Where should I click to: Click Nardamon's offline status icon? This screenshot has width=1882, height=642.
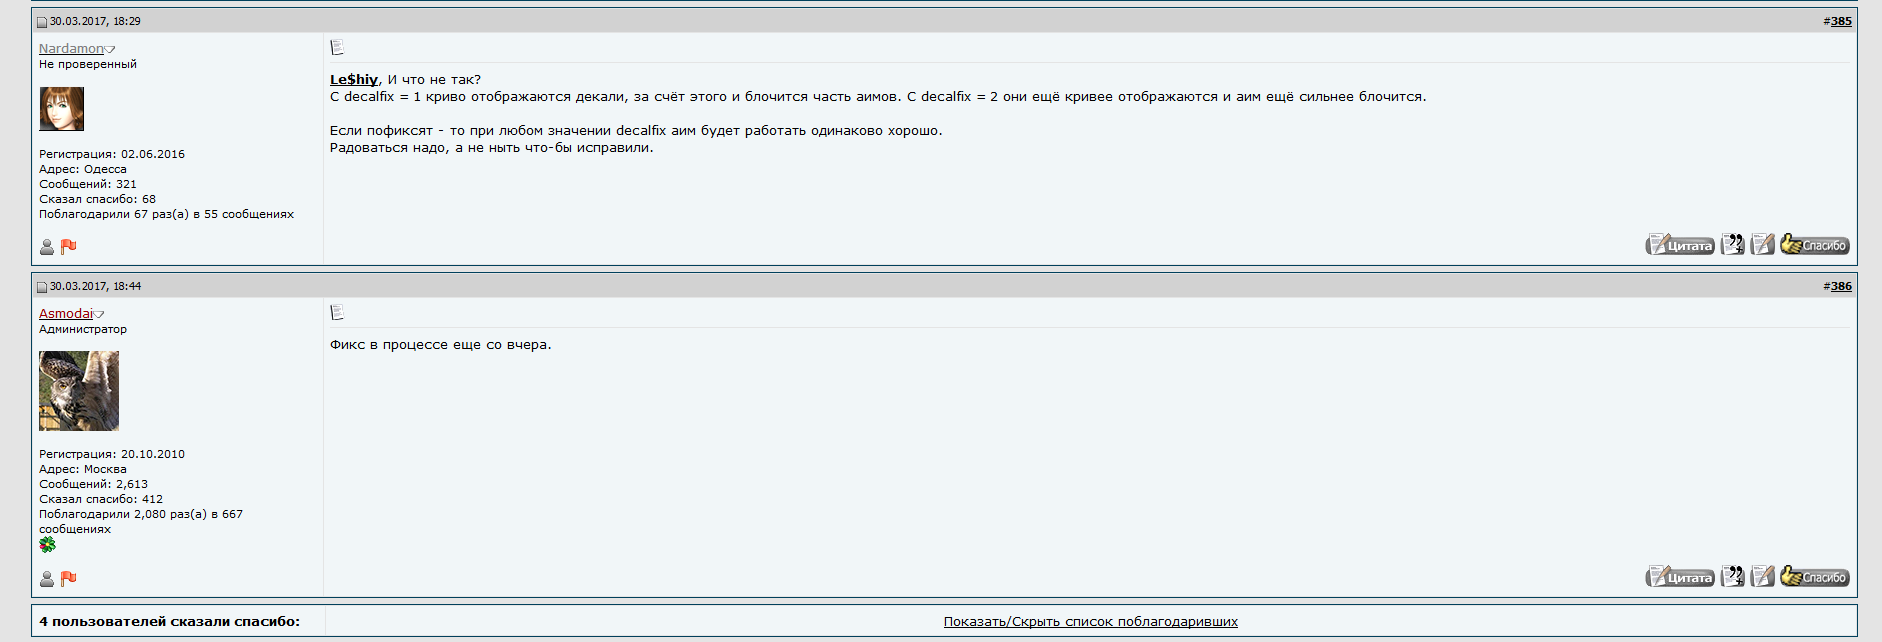tap(47, 247)
